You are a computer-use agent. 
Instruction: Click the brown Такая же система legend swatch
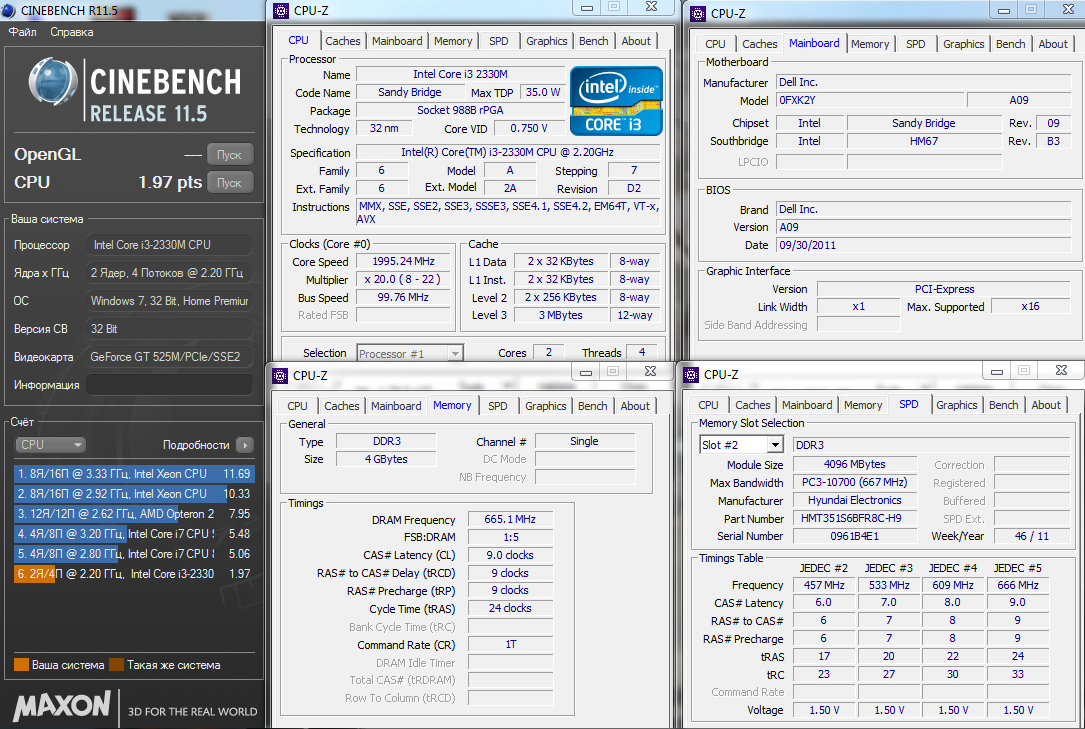click(x=116, y=665)
